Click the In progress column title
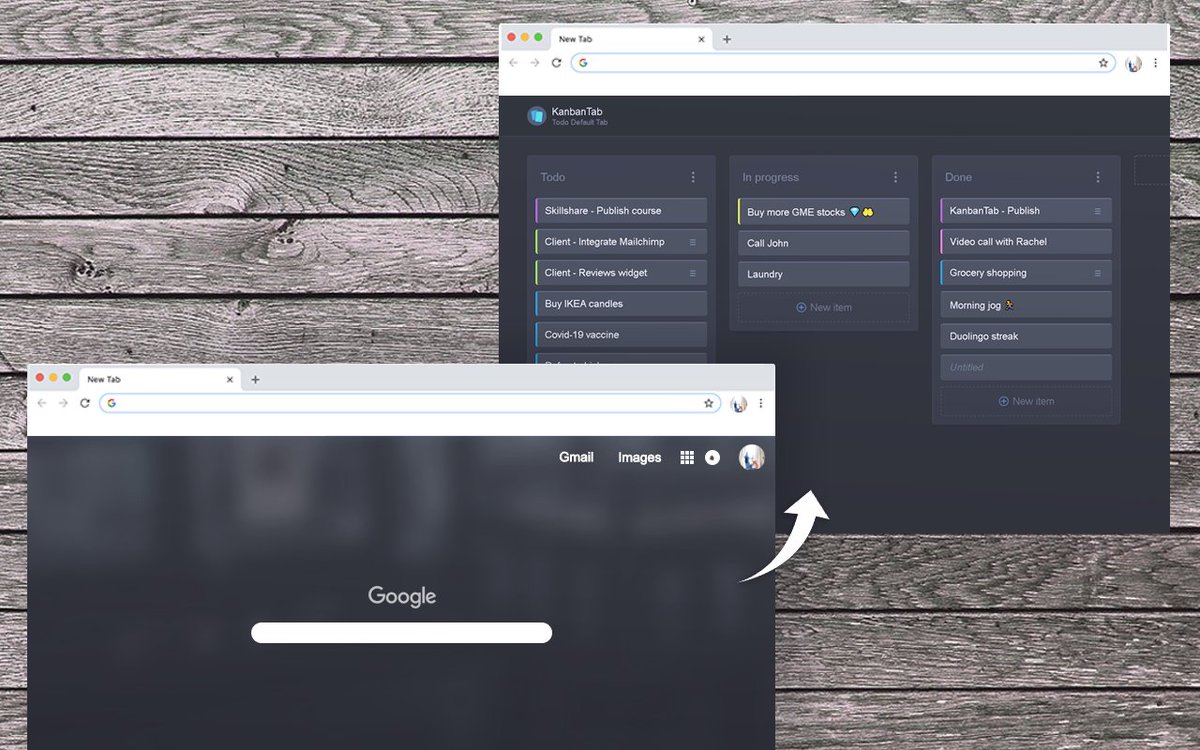Screen dimensions: 1200x750 770,177
